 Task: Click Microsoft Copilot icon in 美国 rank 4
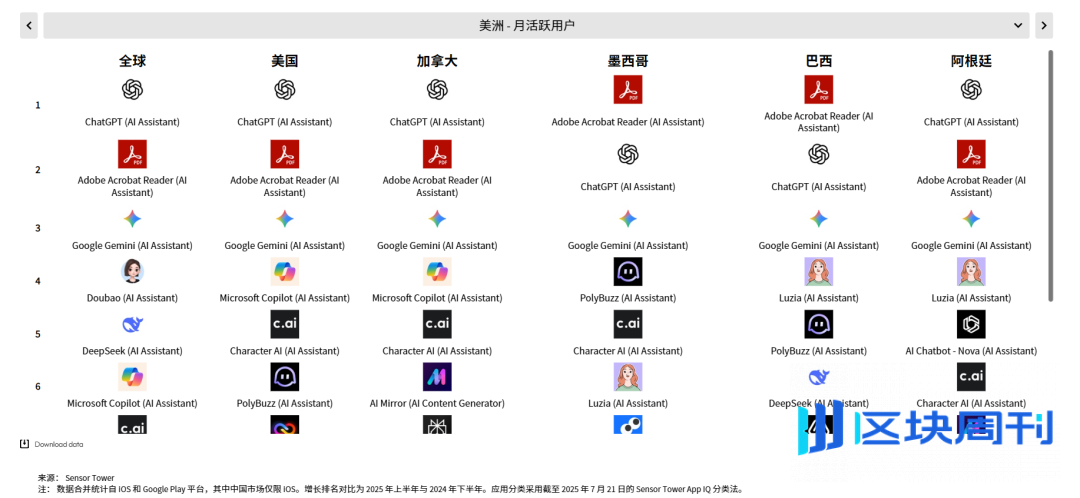click(x=284, y=271)
